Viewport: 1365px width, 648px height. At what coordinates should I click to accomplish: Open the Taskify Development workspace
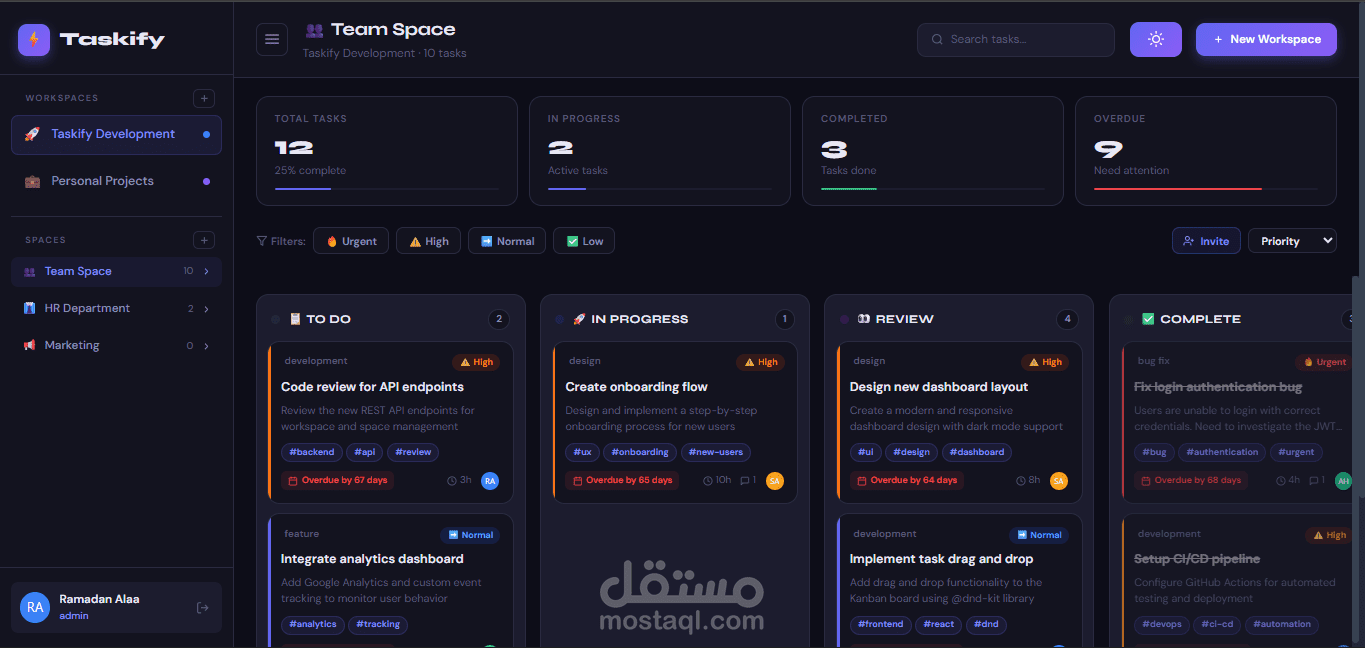click(116, 135)
